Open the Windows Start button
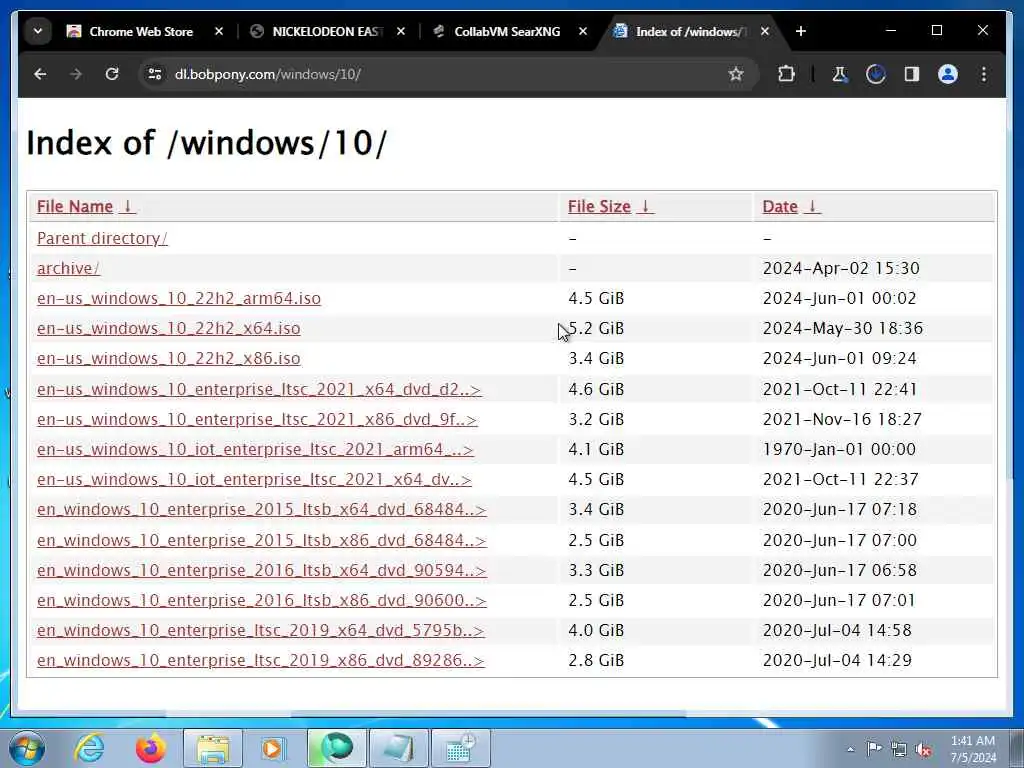This screenshot has width=1024, height=768. point(27,748)
